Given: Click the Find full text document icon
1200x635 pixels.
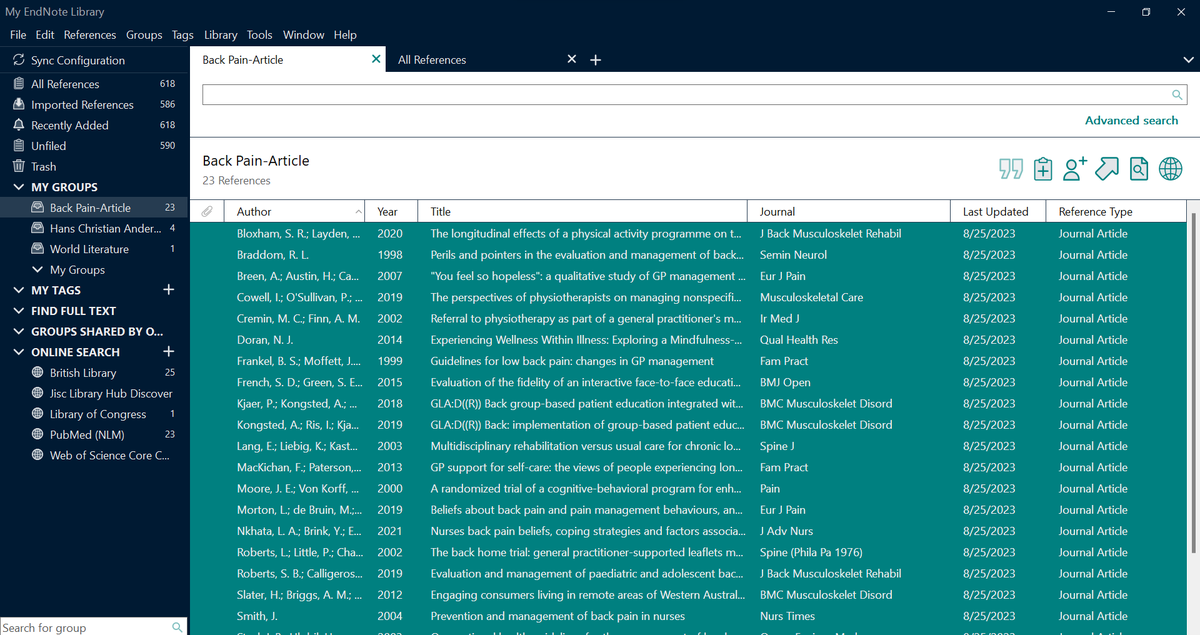Looking at the screenshot, I should pos(1139,169).
